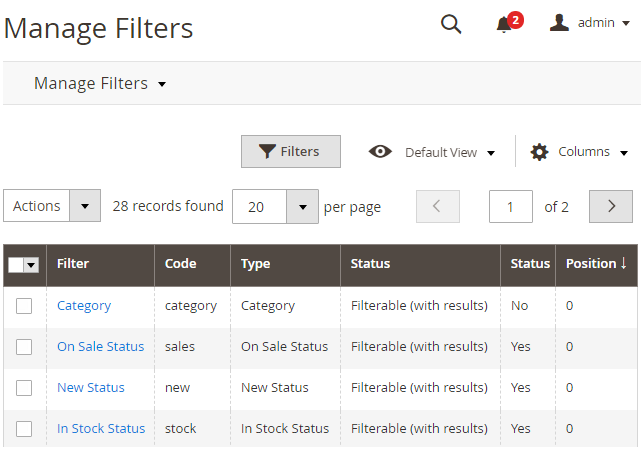This screenshot has width=641, height=449.
Task: Click the previous page arrow button
Action: tap(438, 206)
